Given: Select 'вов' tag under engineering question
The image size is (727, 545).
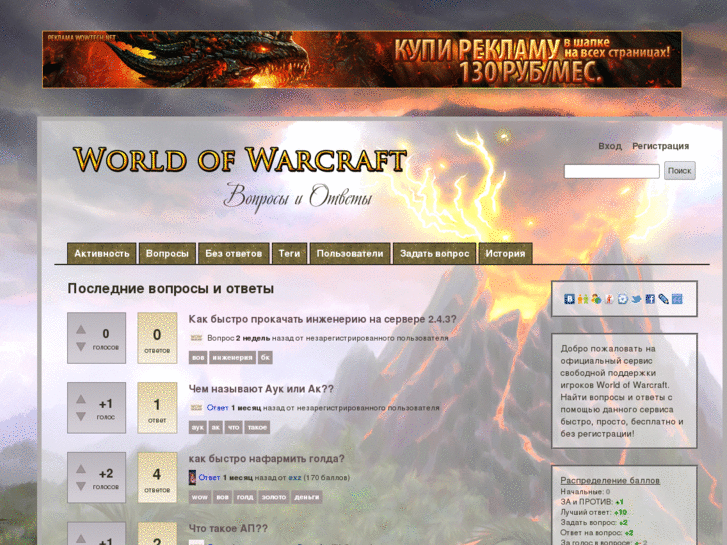Looking at the screenshot, I should tap(198, 358).
